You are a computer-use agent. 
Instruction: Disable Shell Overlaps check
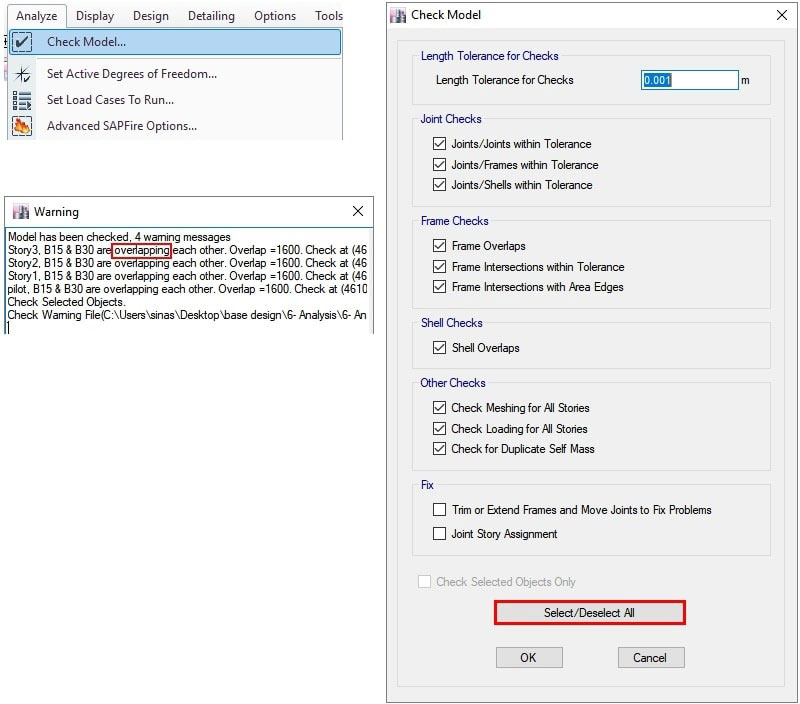[x=439, y=348]
